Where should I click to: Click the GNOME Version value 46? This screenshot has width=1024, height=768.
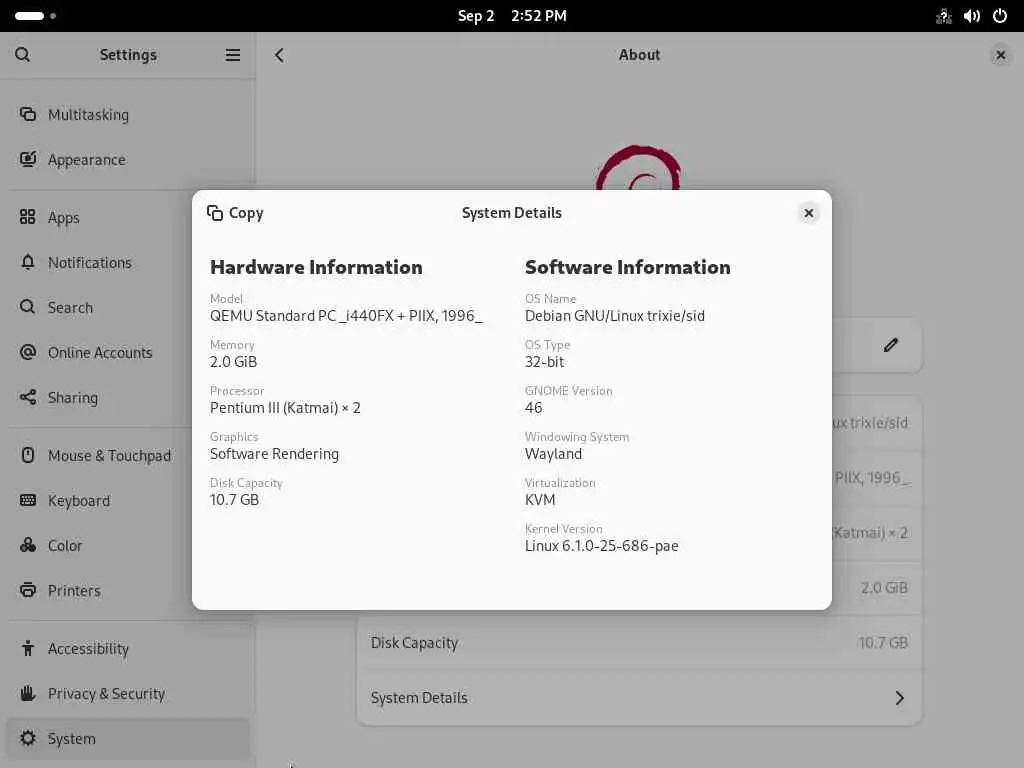pos(534,408)
